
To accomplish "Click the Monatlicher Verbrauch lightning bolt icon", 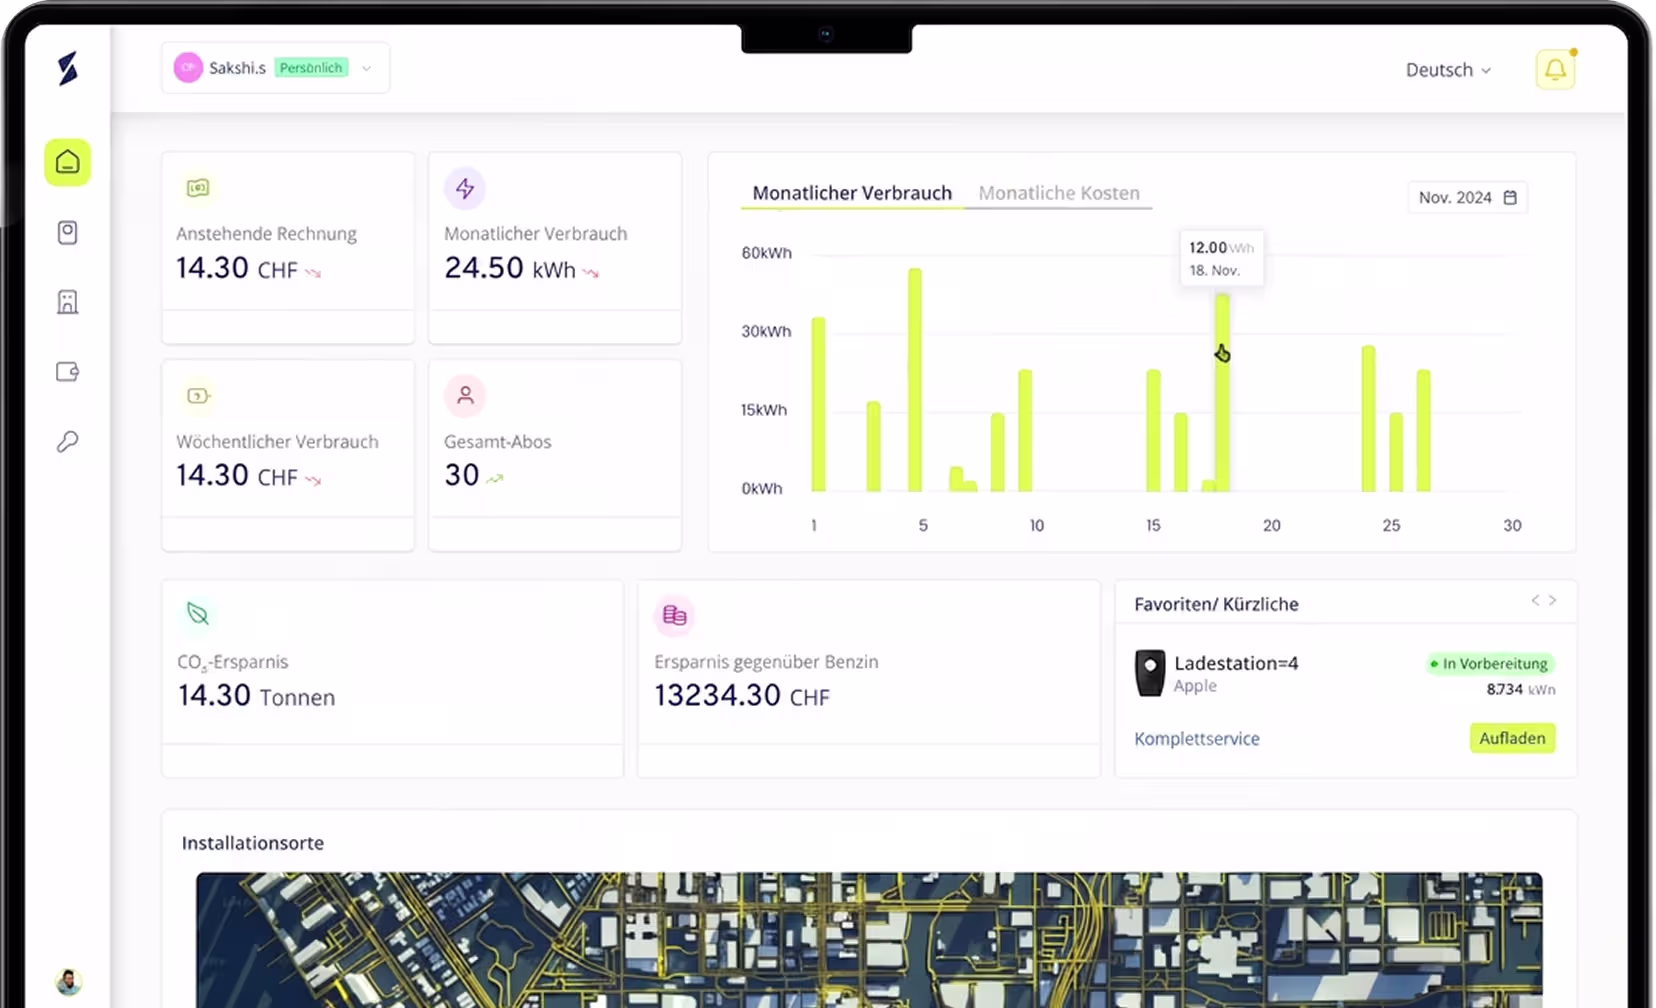I will [x=465, y=188].
